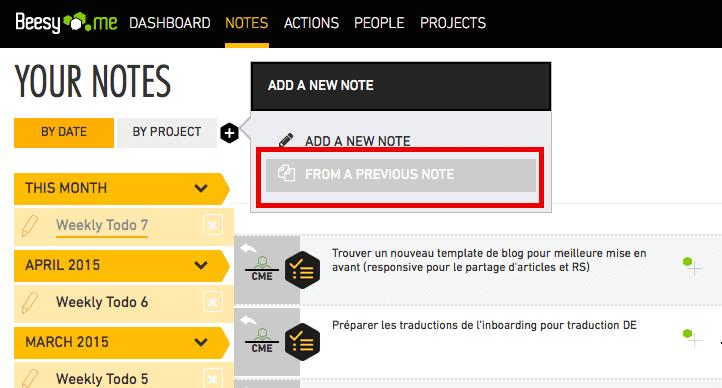Image resolution: width=722 pixels, height=388 pixels.
Task: Edit Weekly Todo 6 with pencil icon
Action: pos(30,302)
